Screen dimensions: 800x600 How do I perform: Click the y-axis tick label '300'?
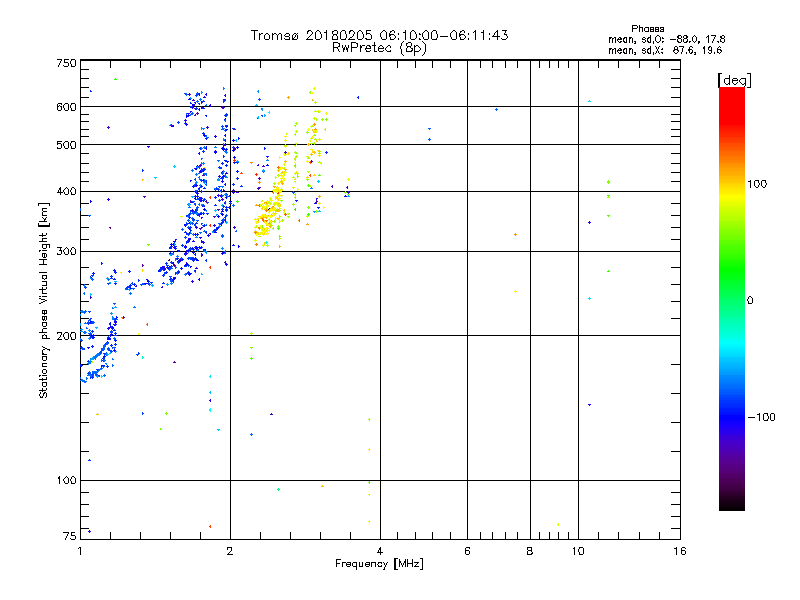pos(66,251)
